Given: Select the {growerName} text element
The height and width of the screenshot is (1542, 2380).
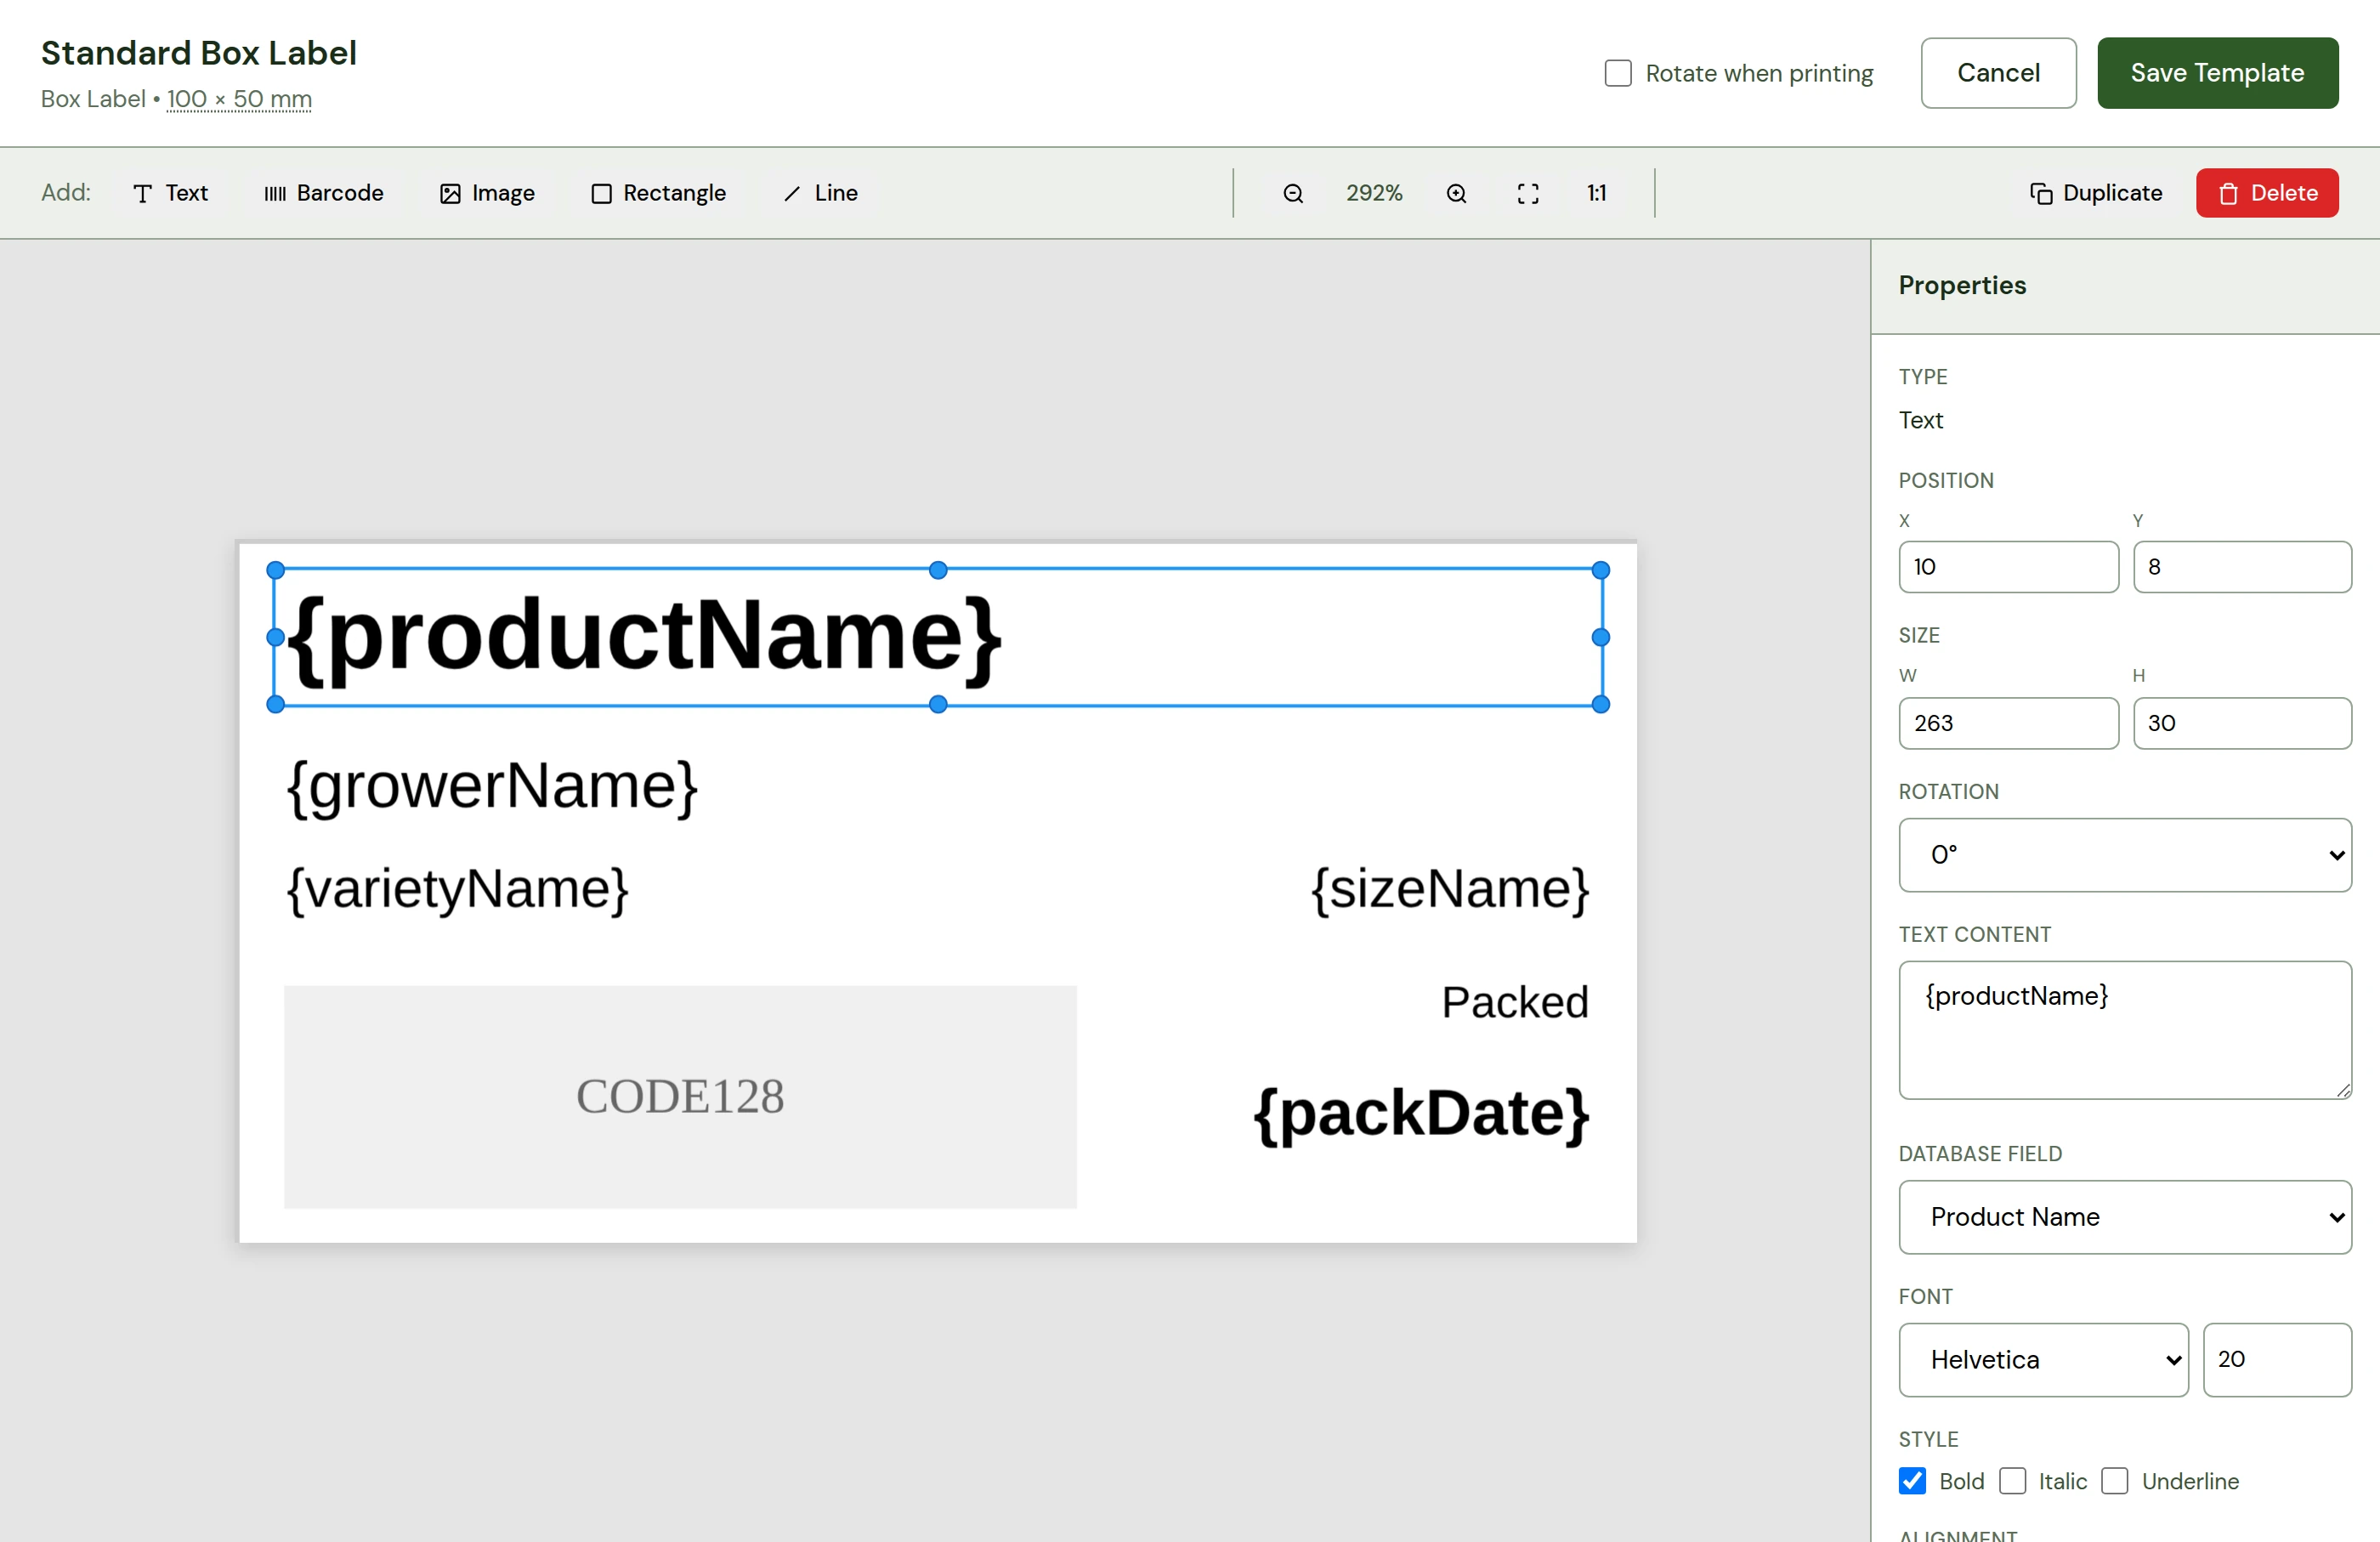Looking at the screenshot, I should (492, 787).
